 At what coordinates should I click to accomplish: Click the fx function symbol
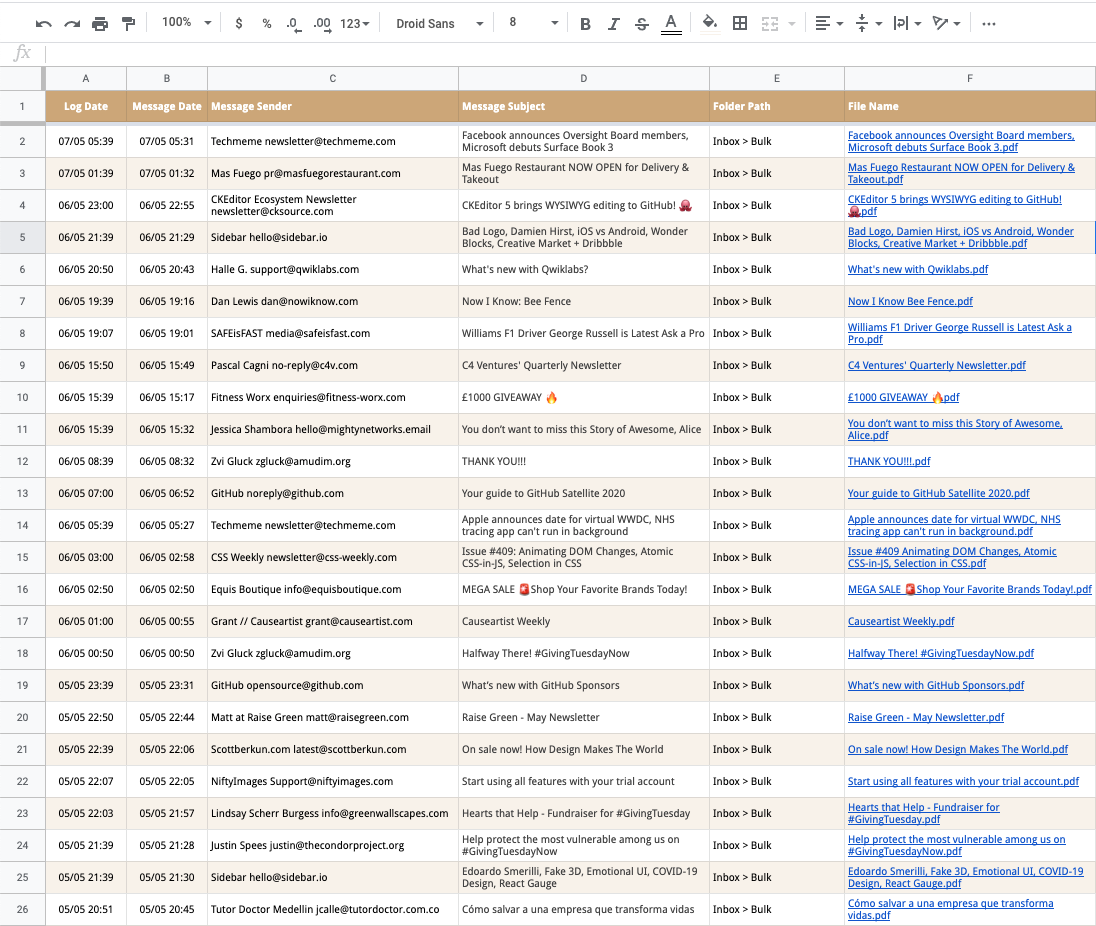click(22, 53)
